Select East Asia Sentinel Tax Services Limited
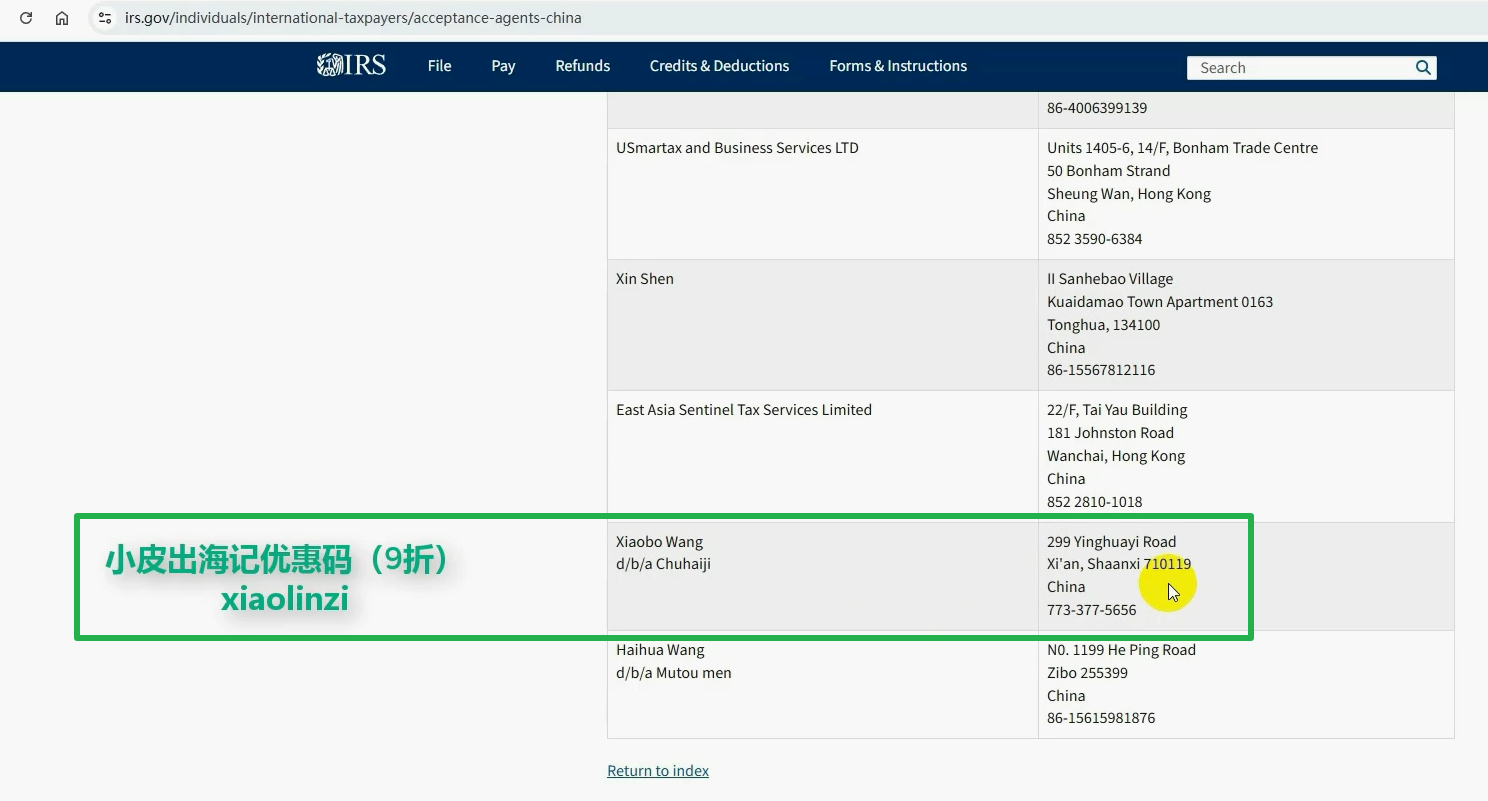The image size is (1488, 801). point(744,410)
